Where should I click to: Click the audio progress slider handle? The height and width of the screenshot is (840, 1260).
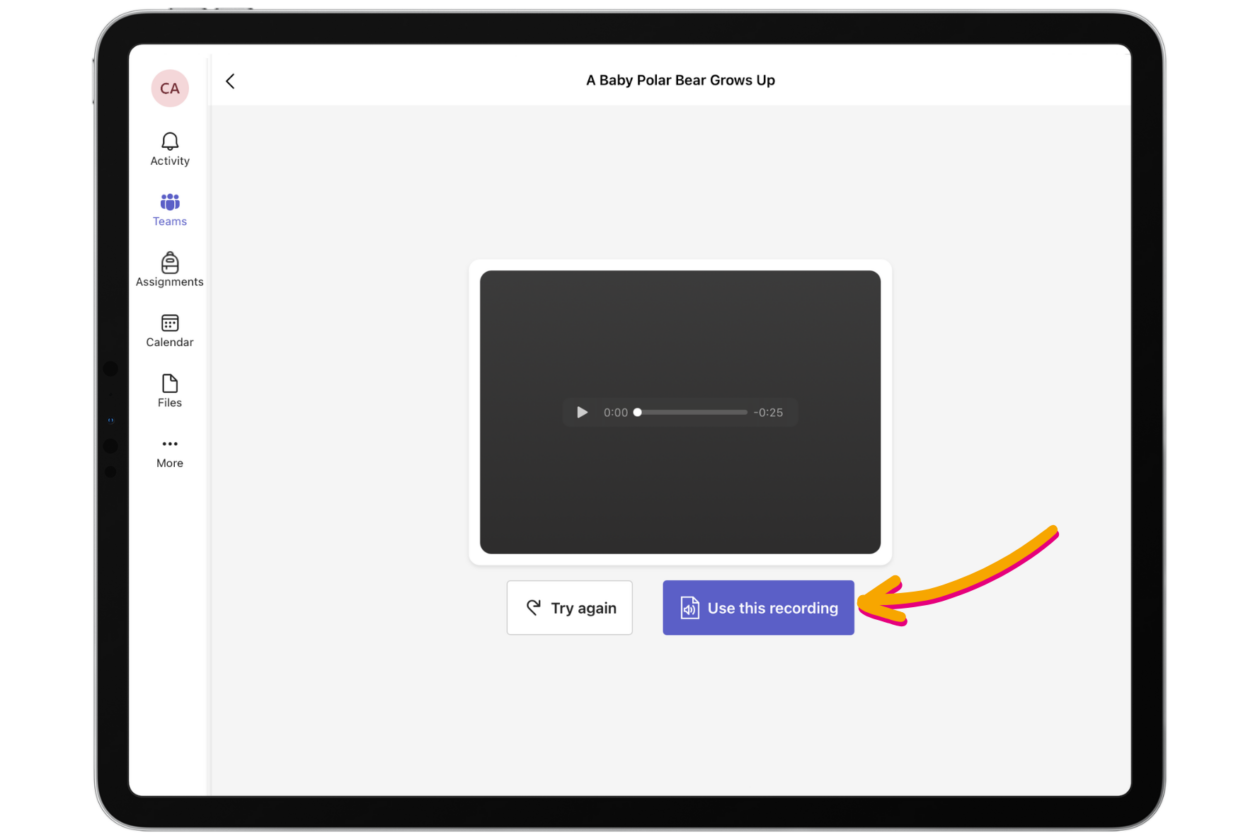(x=638, y=412)
